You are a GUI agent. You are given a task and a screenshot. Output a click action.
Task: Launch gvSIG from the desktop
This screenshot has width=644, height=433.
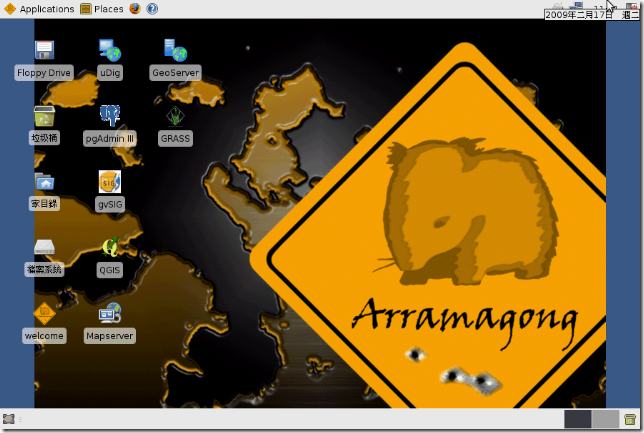pyautogui.click(x=110, y=182)
